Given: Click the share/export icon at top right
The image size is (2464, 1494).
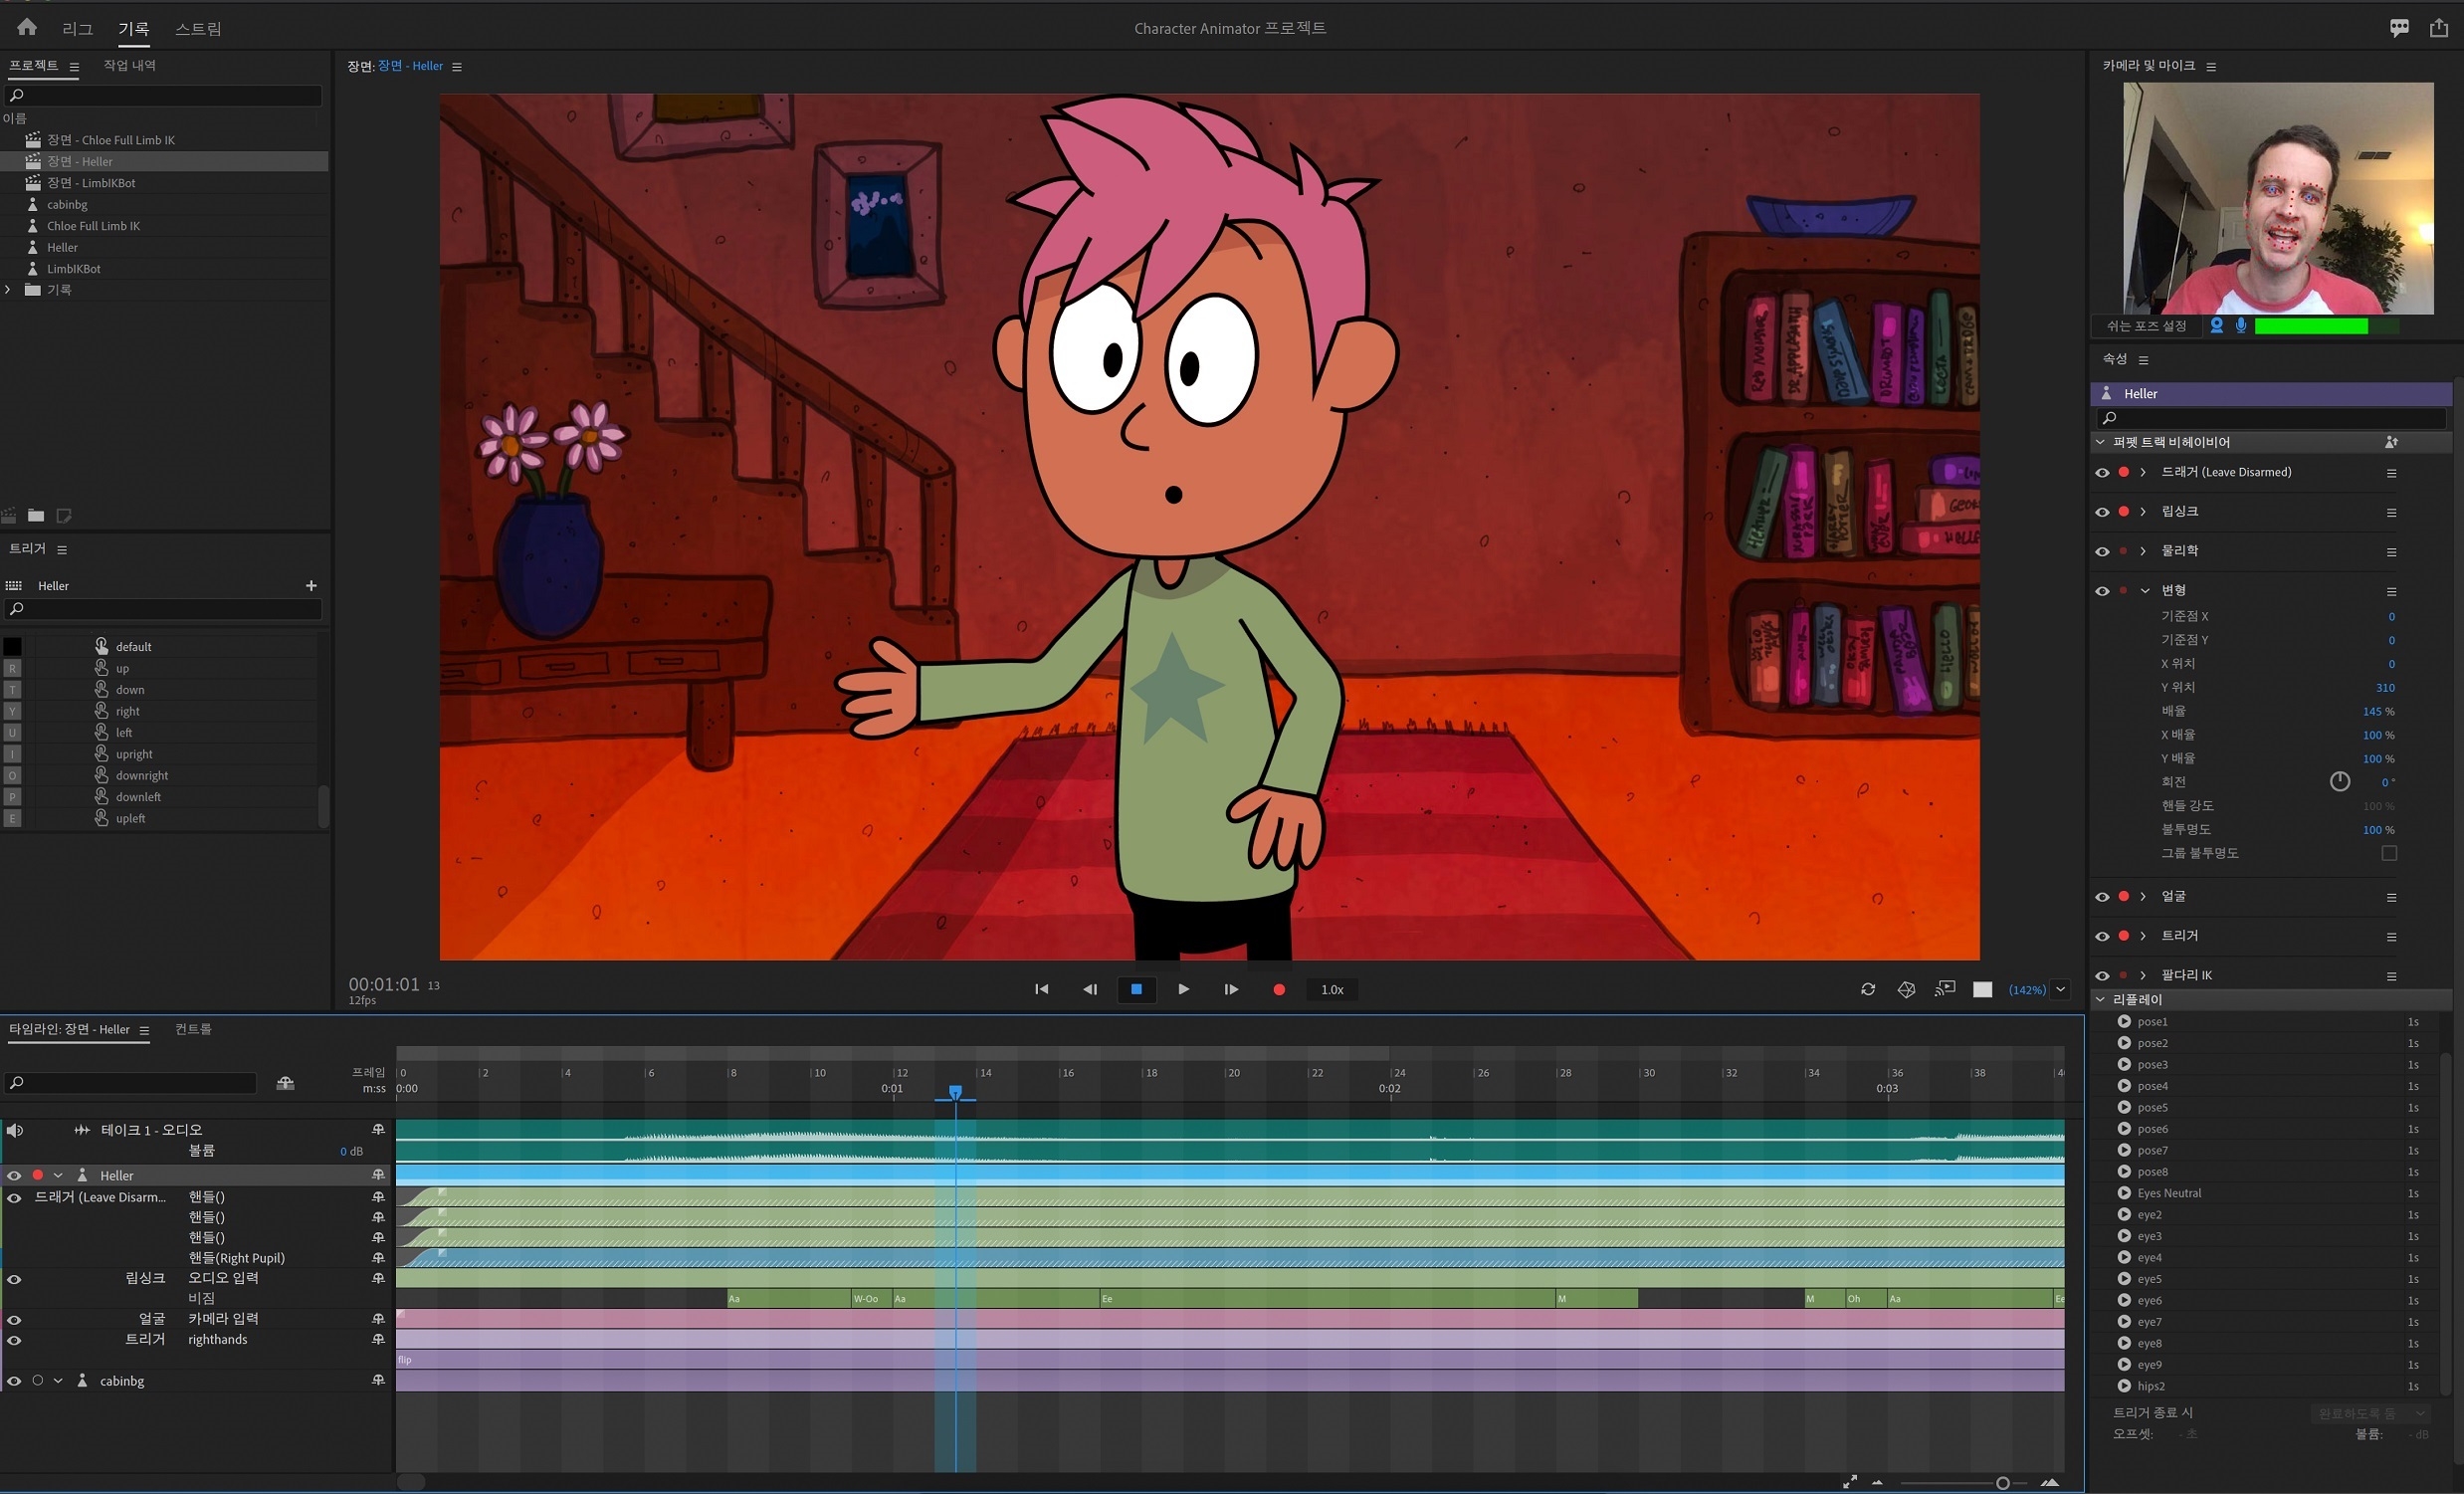Looking at the screenshot, I should 2438,28.
